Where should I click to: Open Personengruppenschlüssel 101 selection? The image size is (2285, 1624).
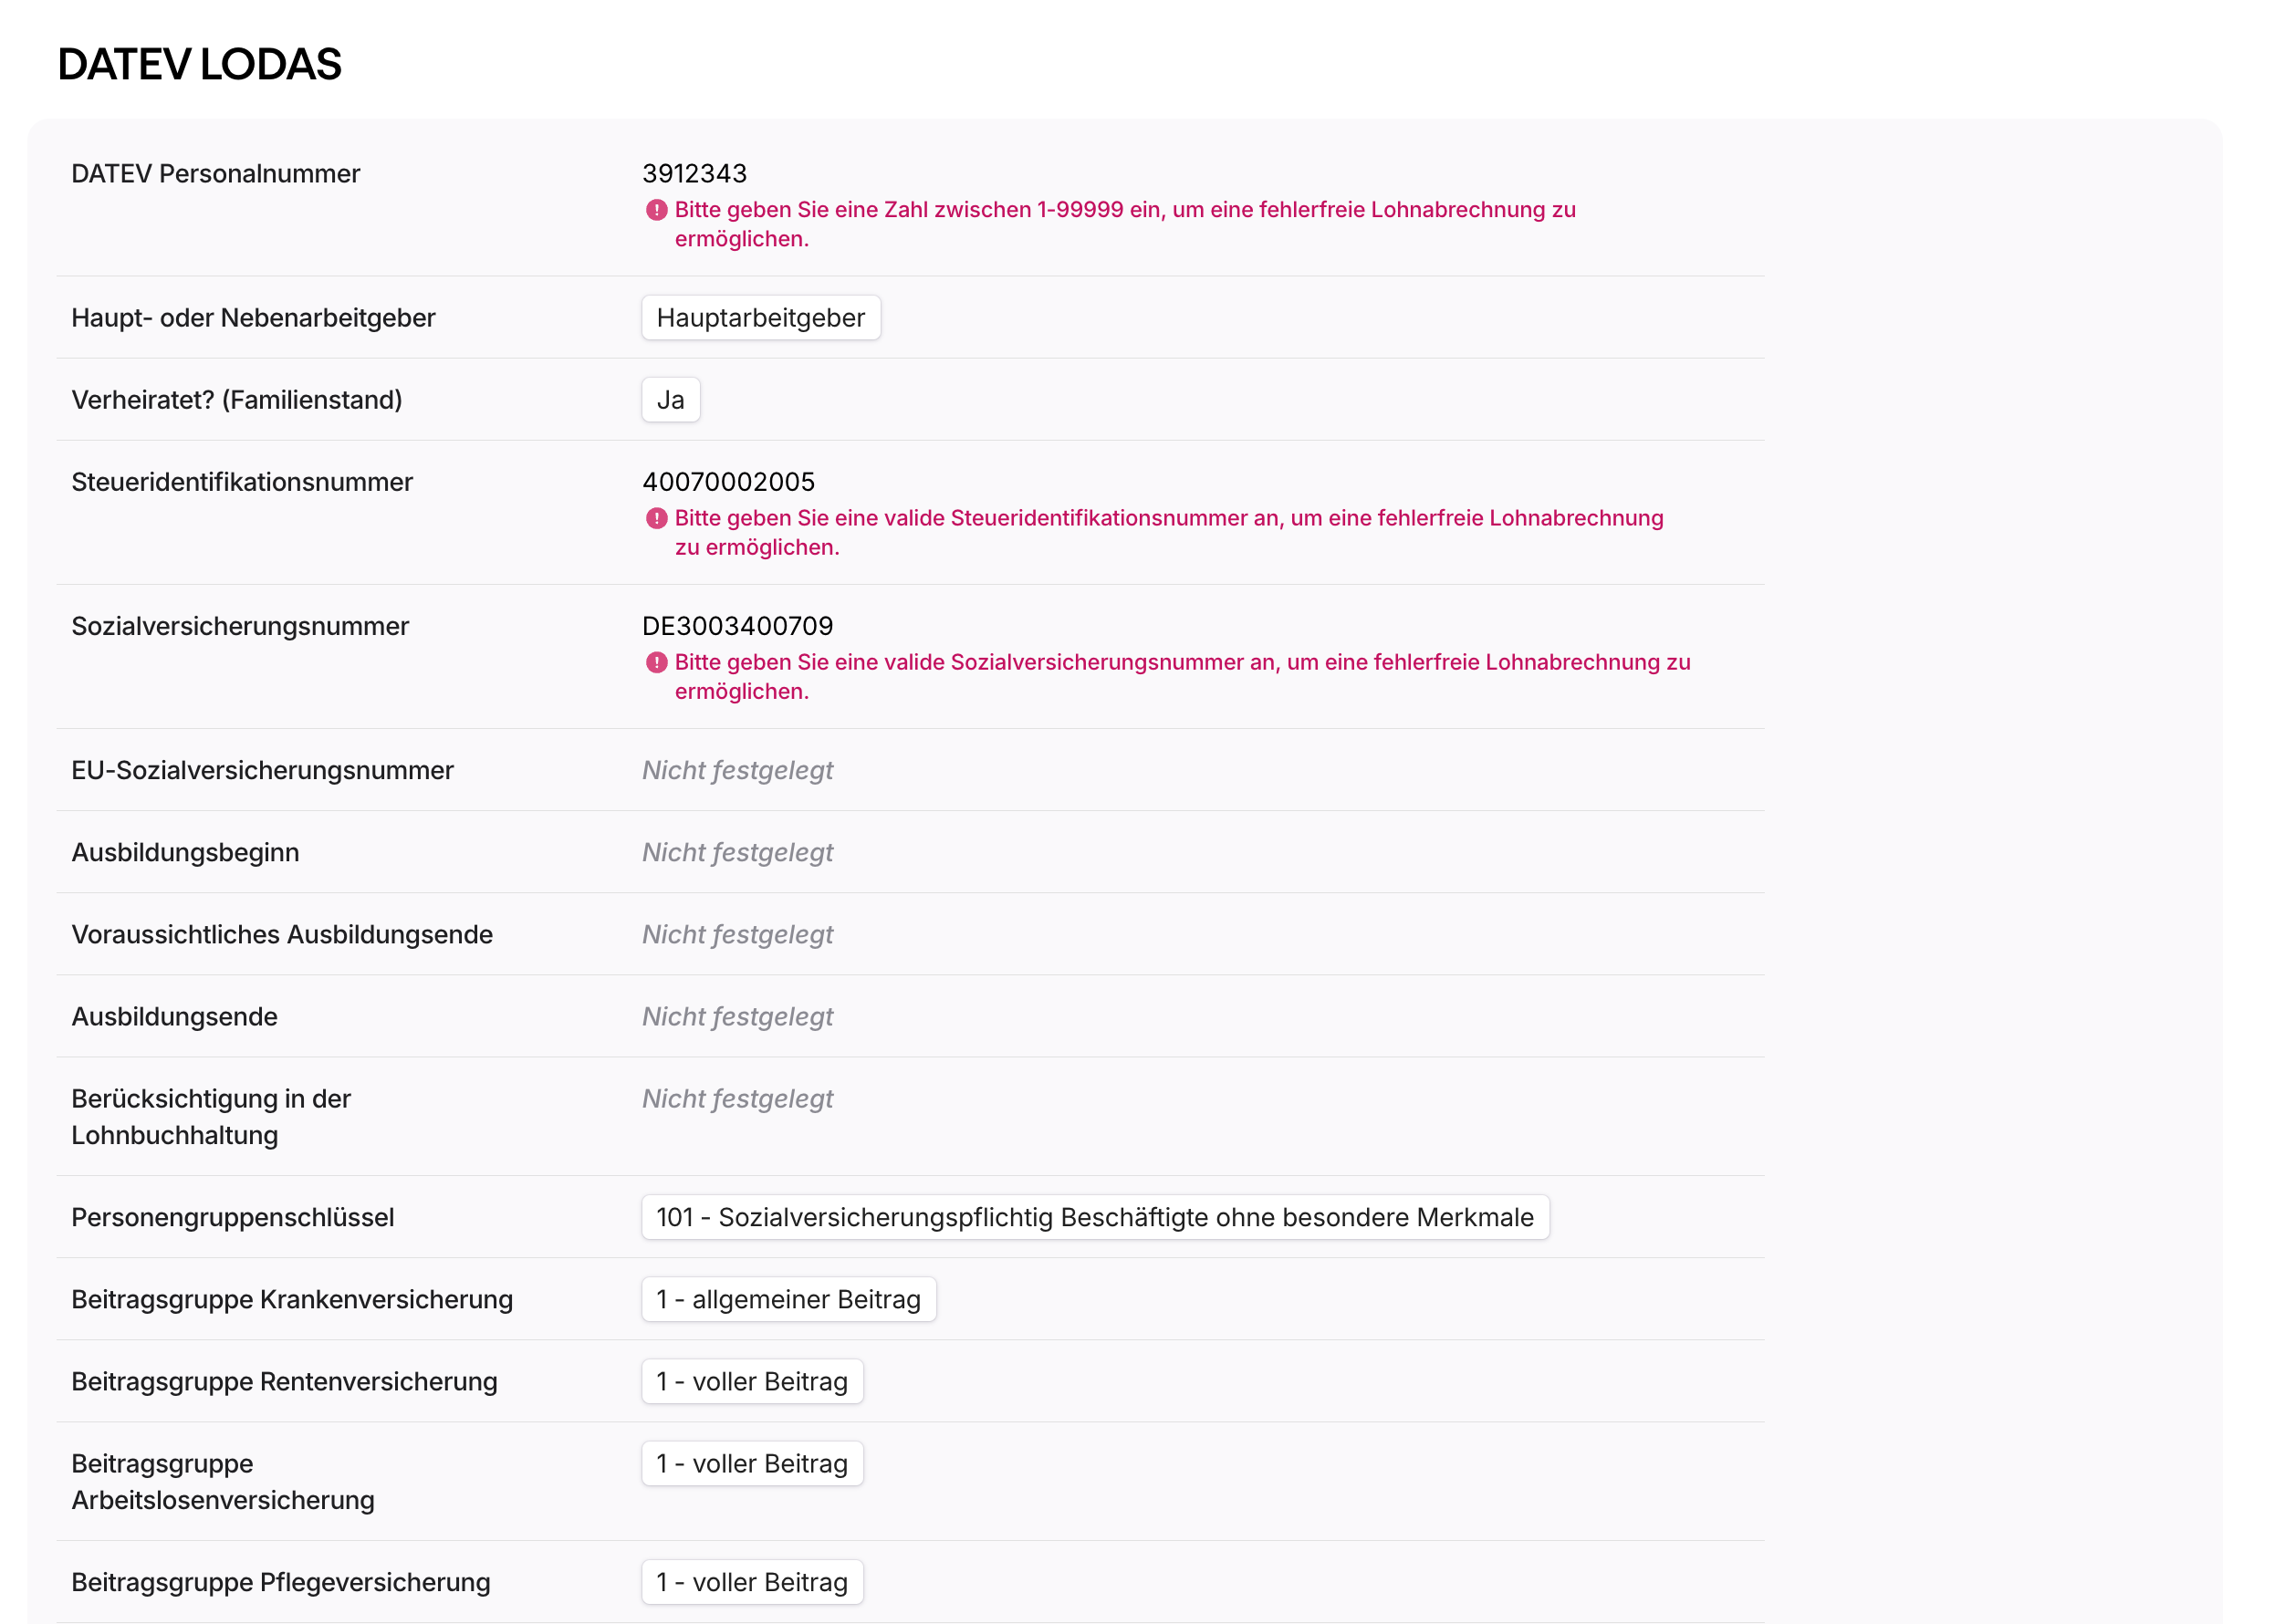pos(1095,1217)
